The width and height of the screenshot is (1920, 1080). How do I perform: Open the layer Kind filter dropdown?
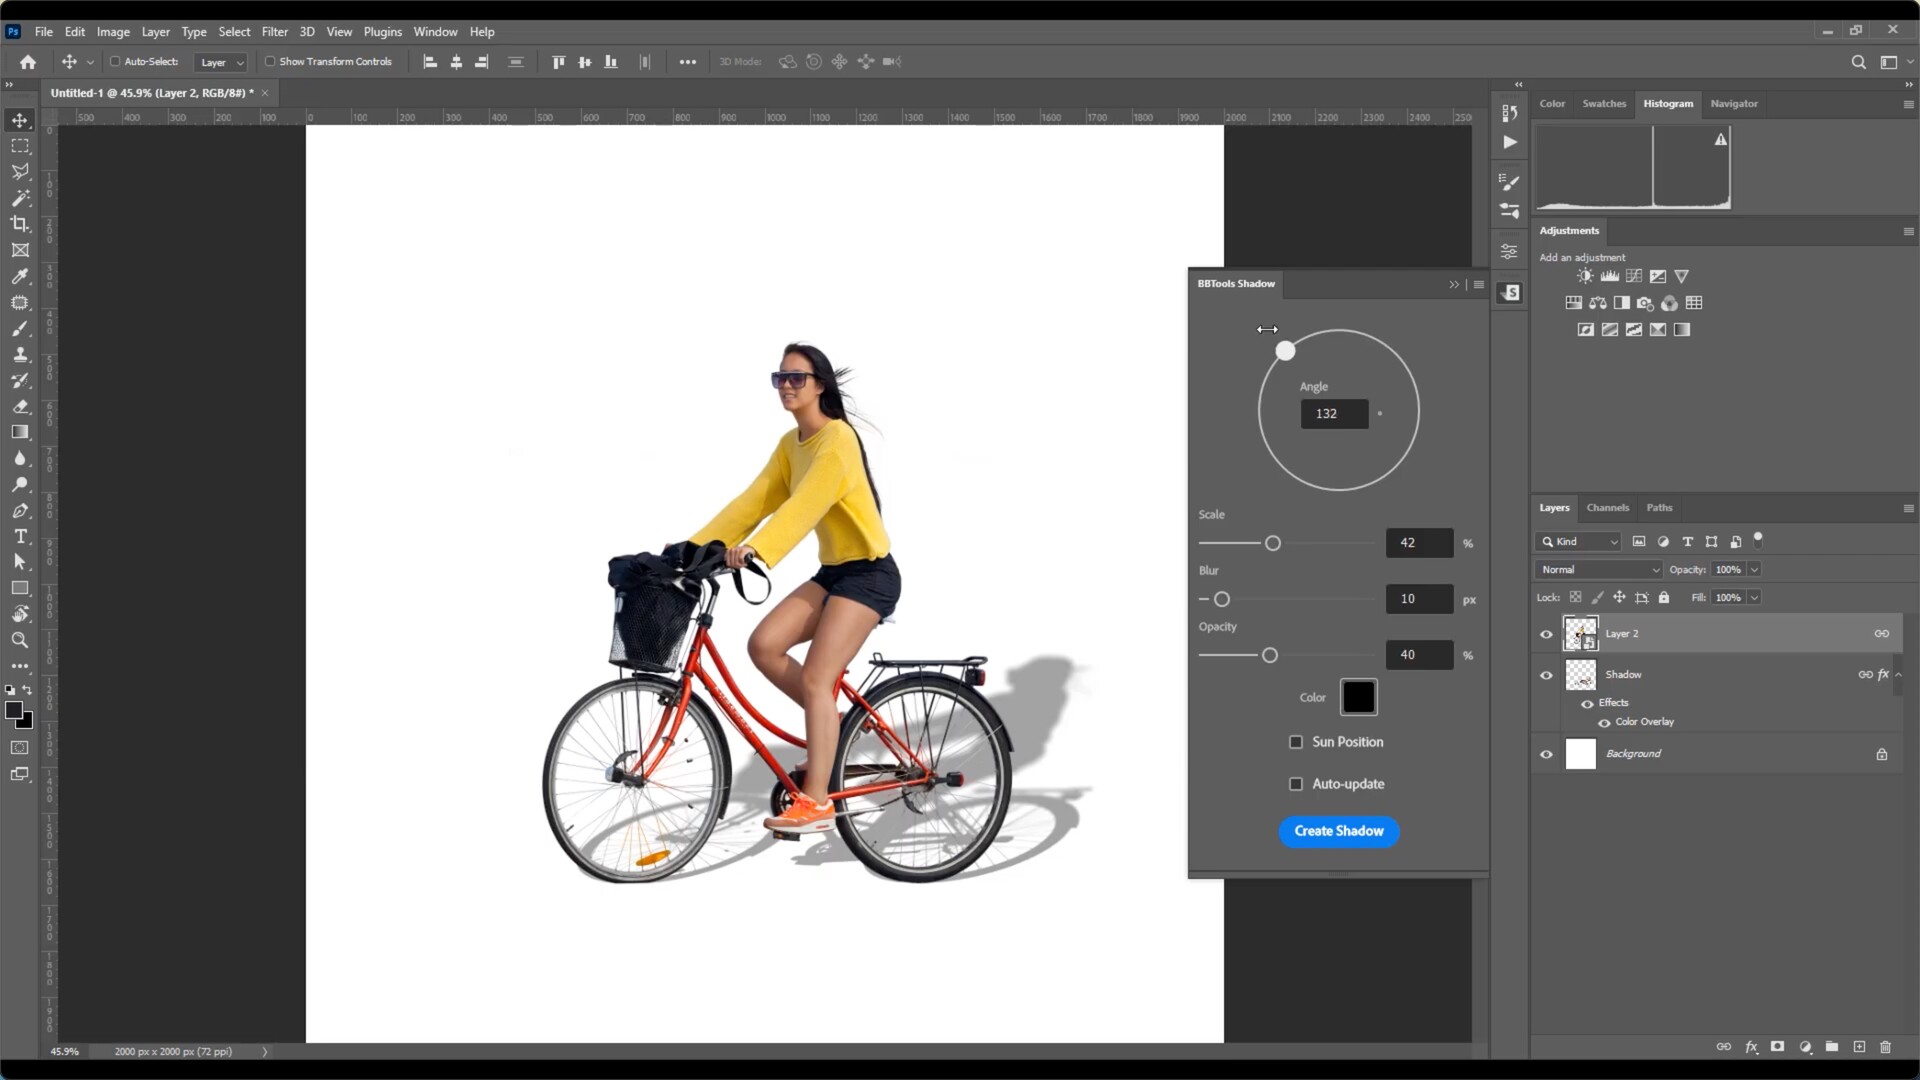tap(1579, 541)
